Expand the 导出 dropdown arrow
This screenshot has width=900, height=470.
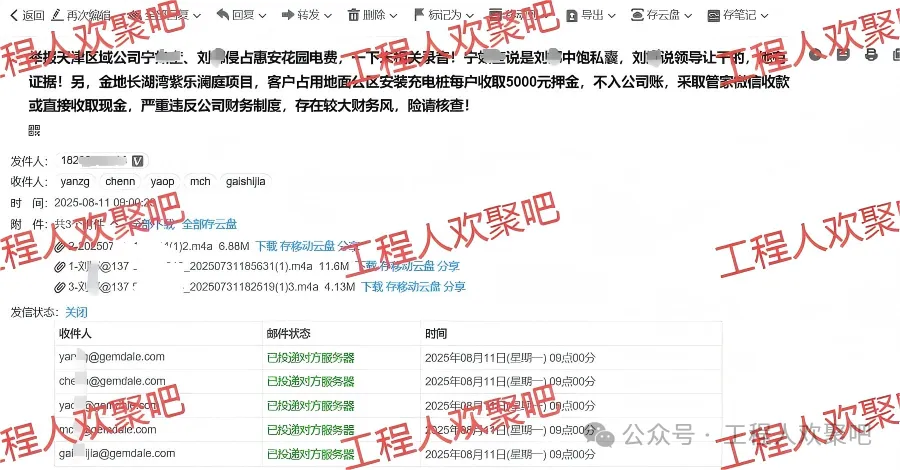[611, 16]
